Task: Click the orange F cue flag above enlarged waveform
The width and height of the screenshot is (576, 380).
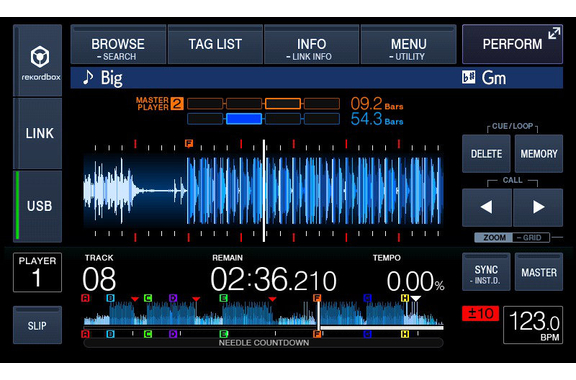Action: (x=189, y=143)
